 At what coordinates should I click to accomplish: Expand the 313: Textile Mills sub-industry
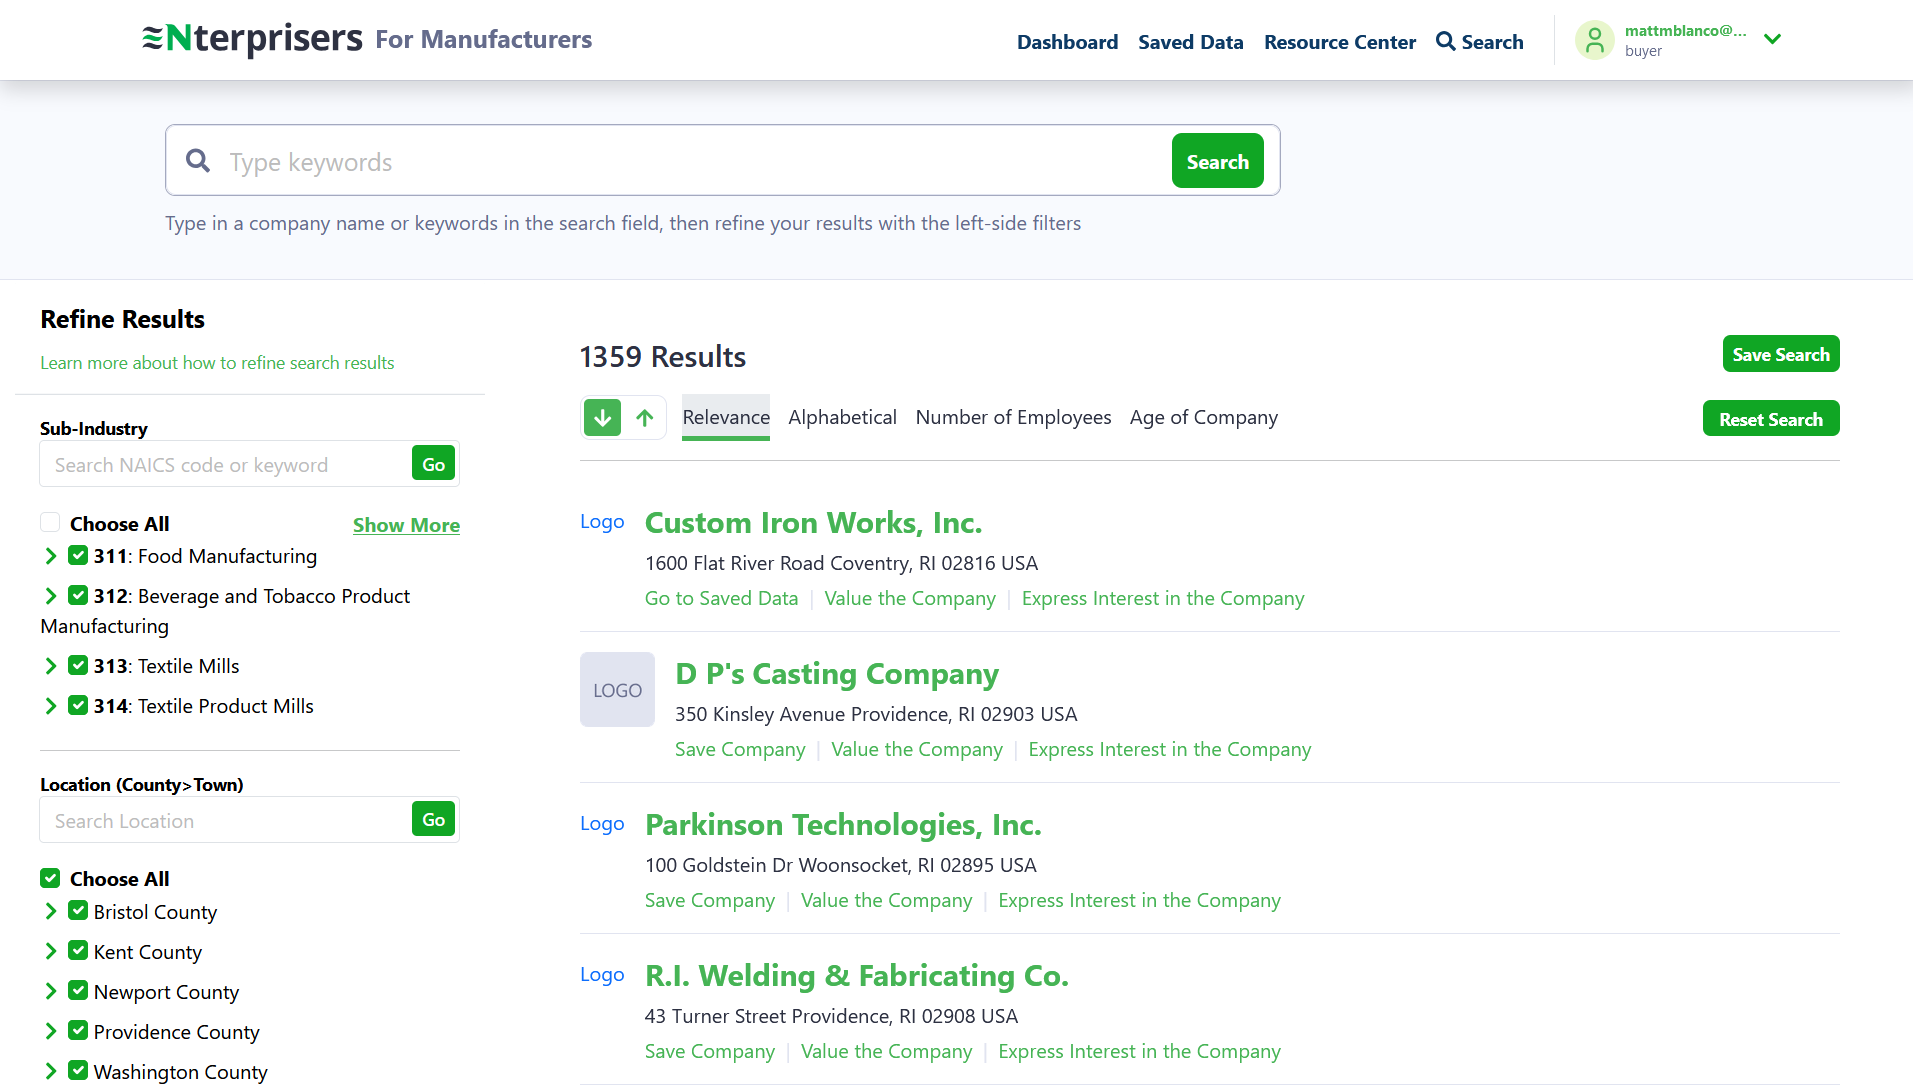point(51,666)
